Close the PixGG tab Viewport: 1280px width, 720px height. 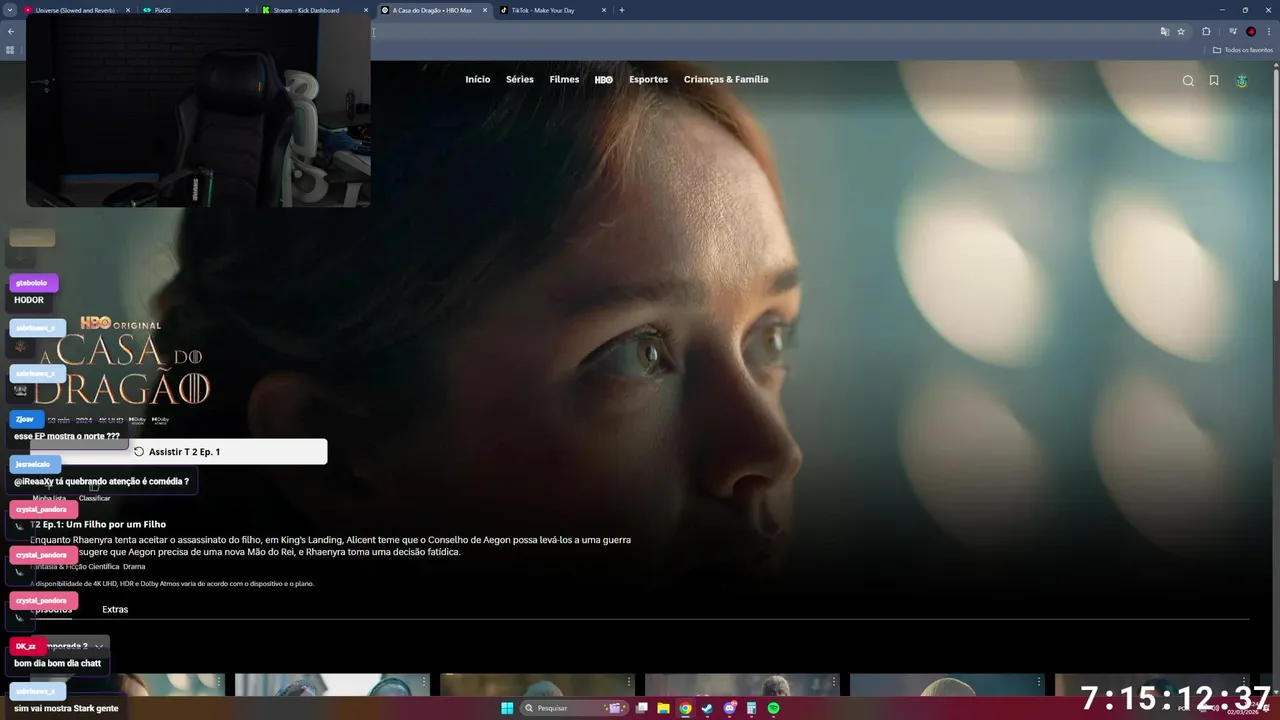tap(247, 10)
